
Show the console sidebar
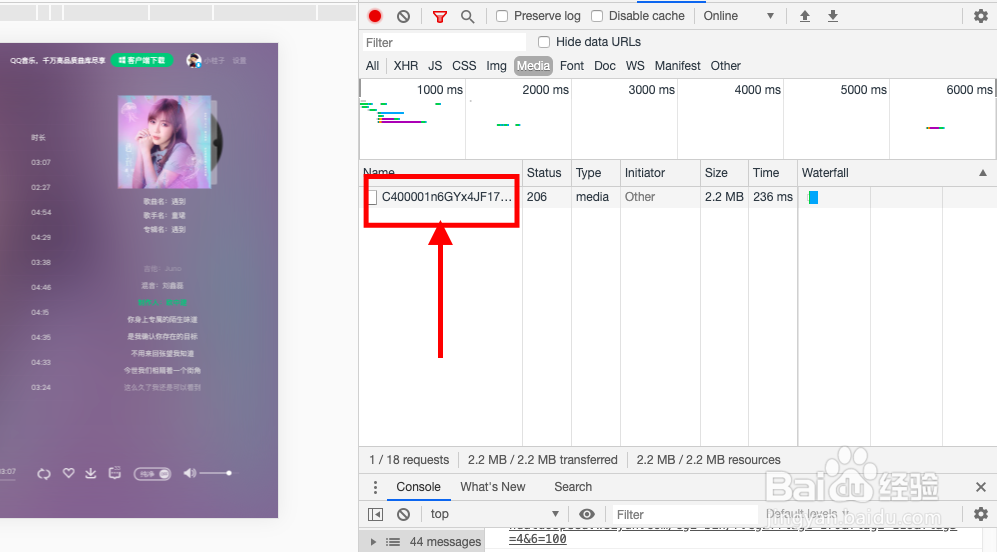tap(376, 514)
